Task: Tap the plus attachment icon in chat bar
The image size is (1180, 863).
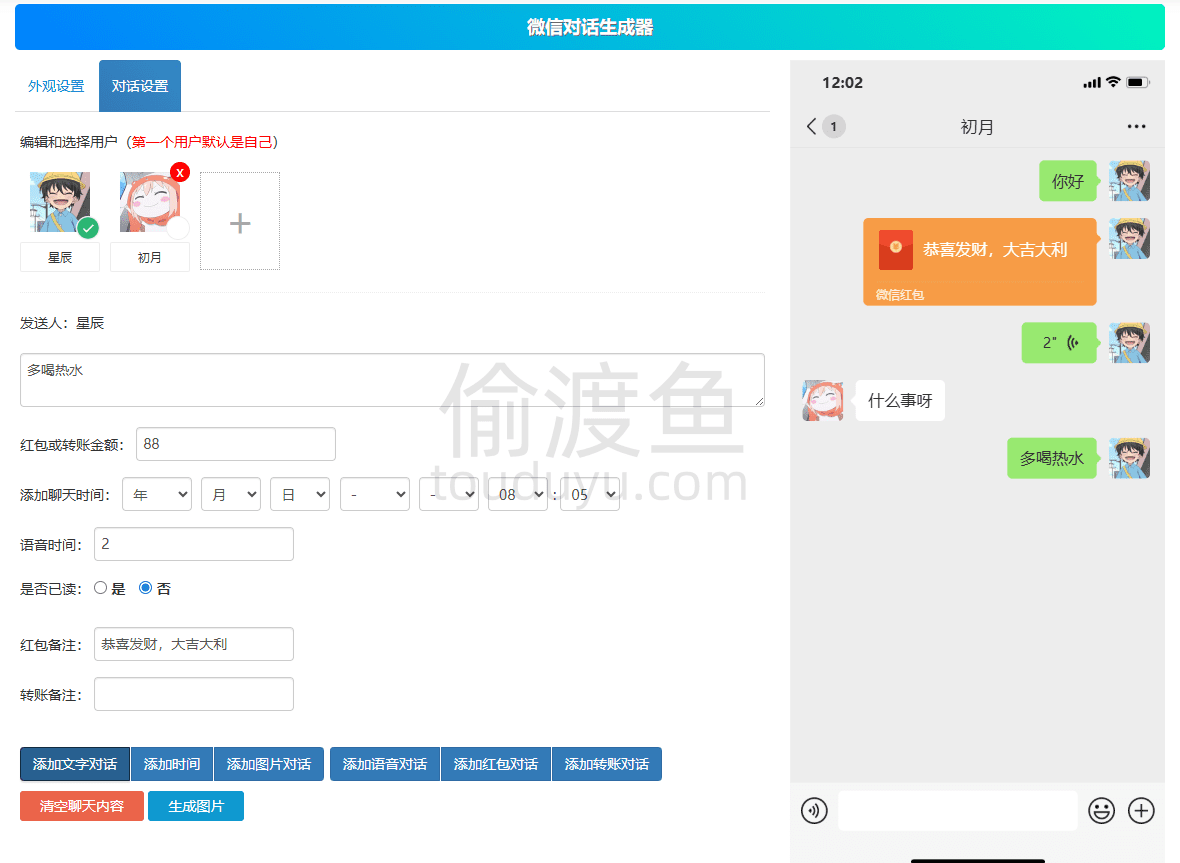Action: tap(1142, 810)
